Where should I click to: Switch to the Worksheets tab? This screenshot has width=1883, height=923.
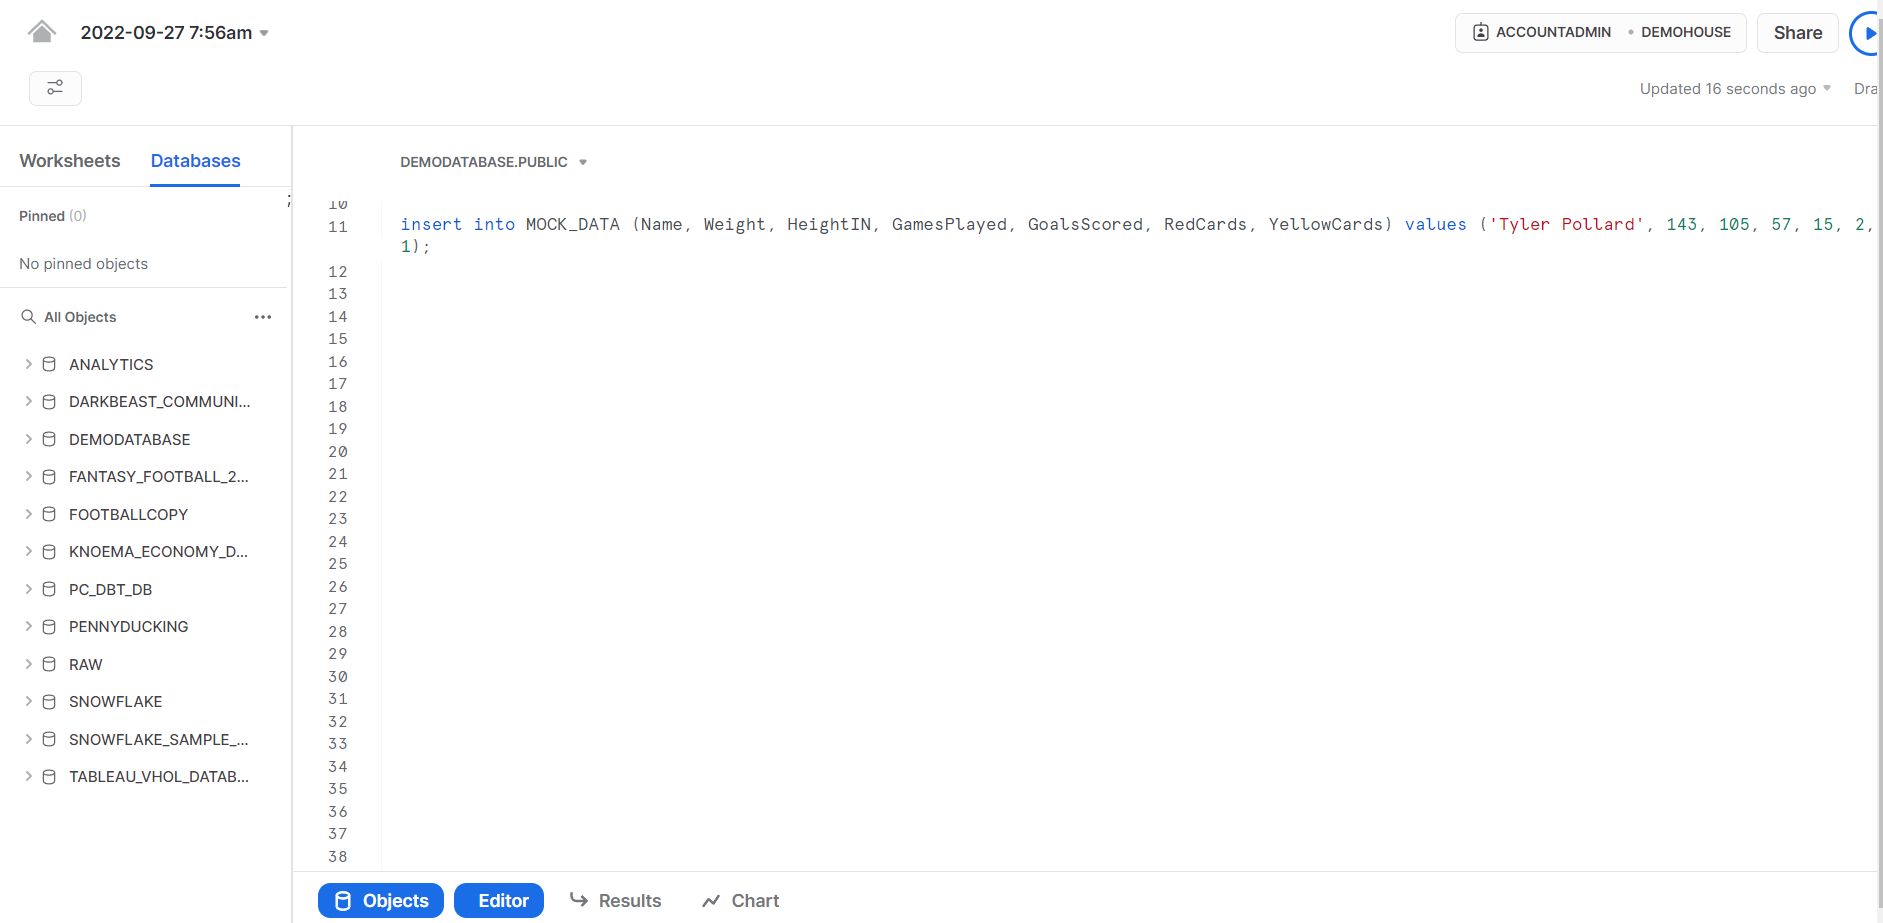pyautogui.click(x=69, y=160)
